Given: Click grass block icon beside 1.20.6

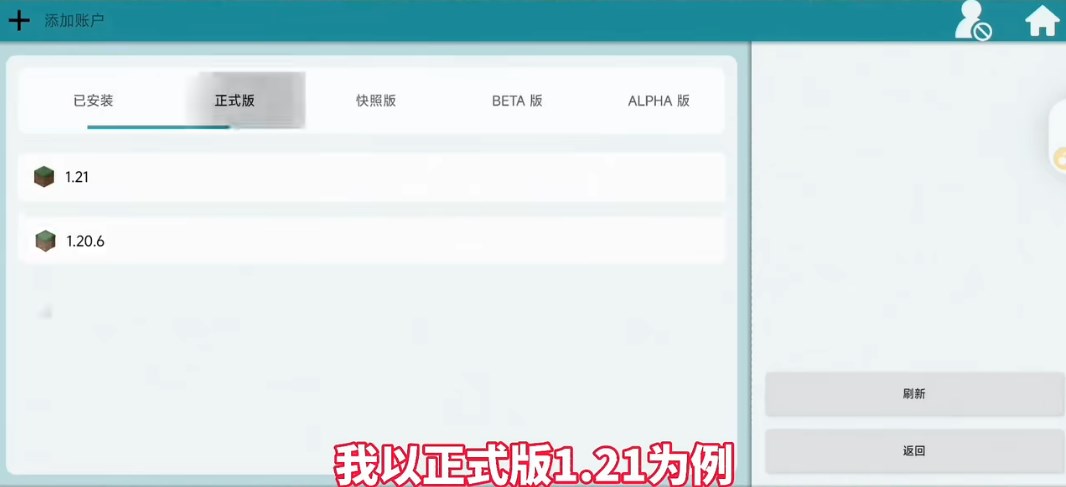Looking at the screenshot, I should point(46,241).
